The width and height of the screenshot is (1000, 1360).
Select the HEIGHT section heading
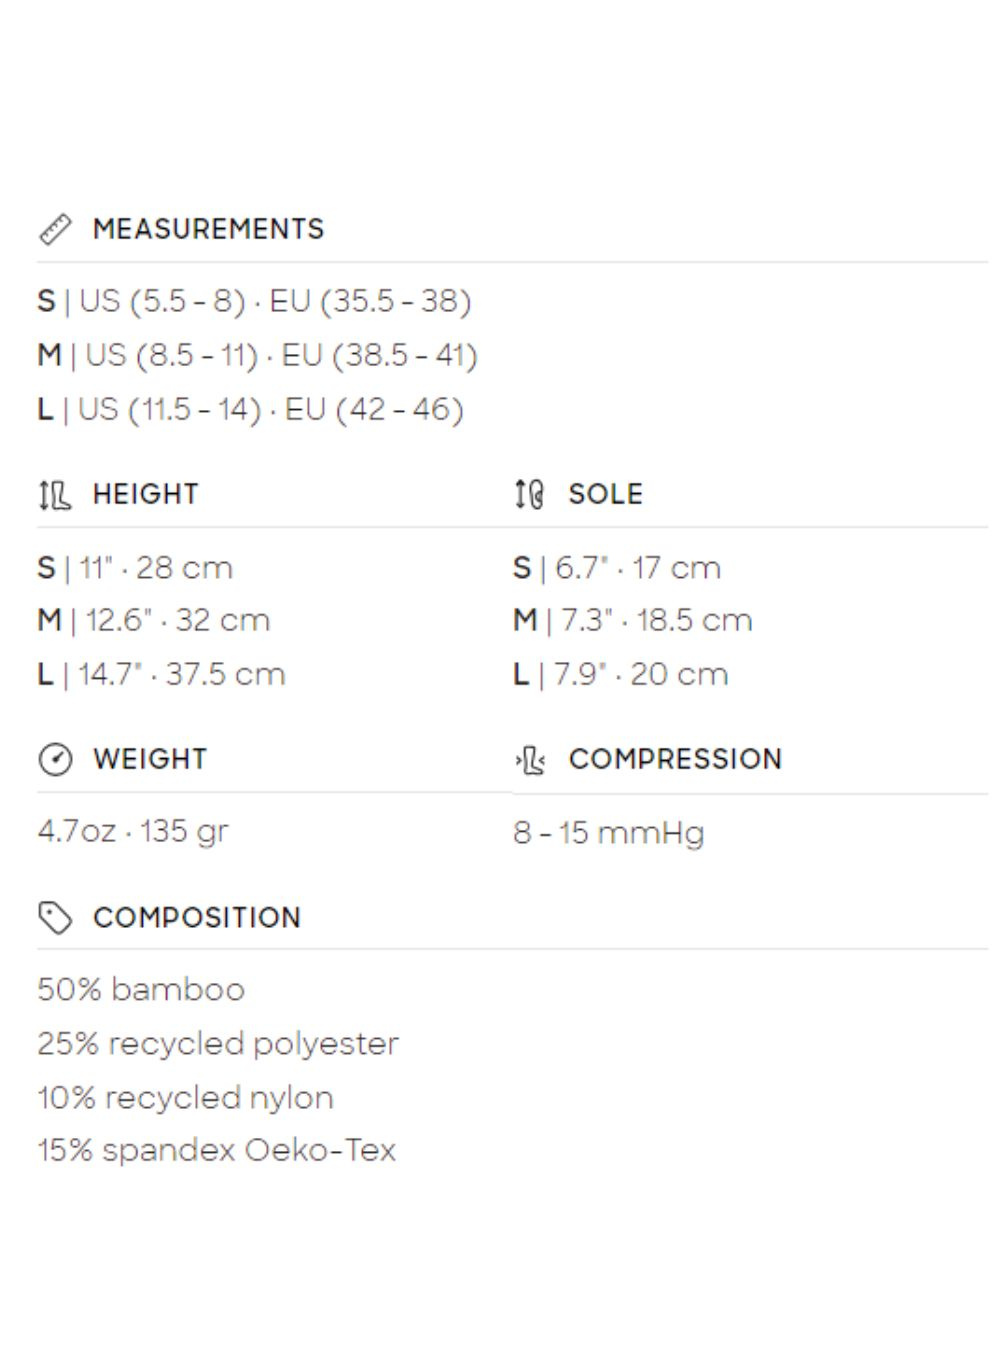(145, 494)
